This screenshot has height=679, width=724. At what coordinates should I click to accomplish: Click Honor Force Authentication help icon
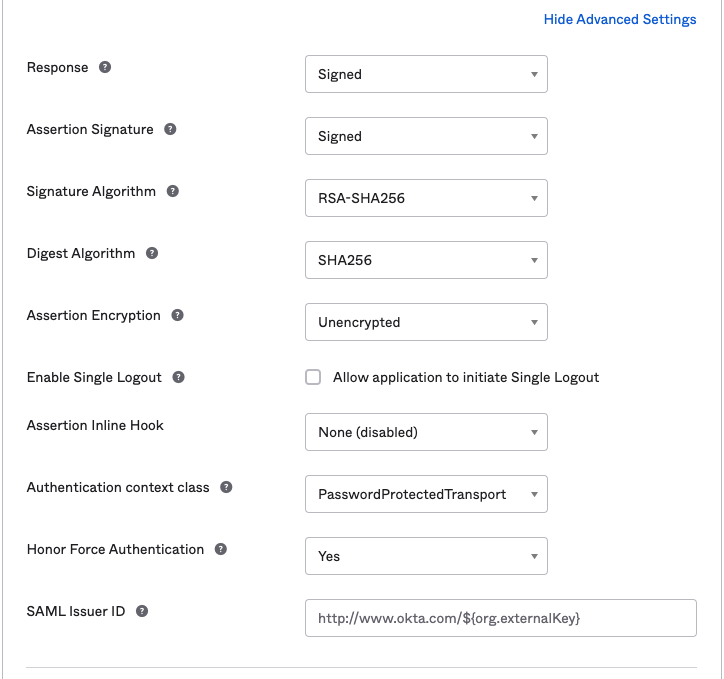click(x=220, y=550)
